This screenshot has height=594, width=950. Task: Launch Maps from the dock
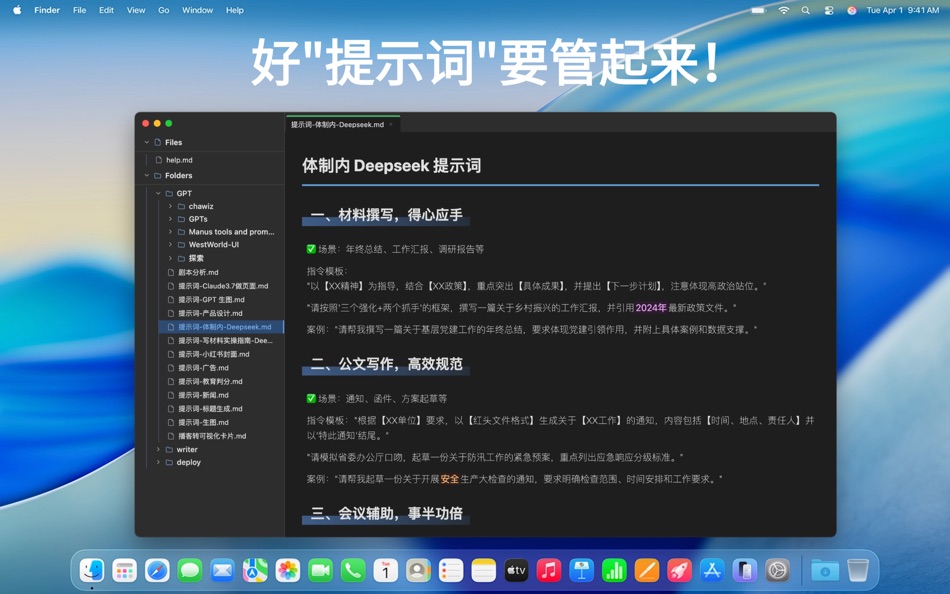click(x=255, y=570)
